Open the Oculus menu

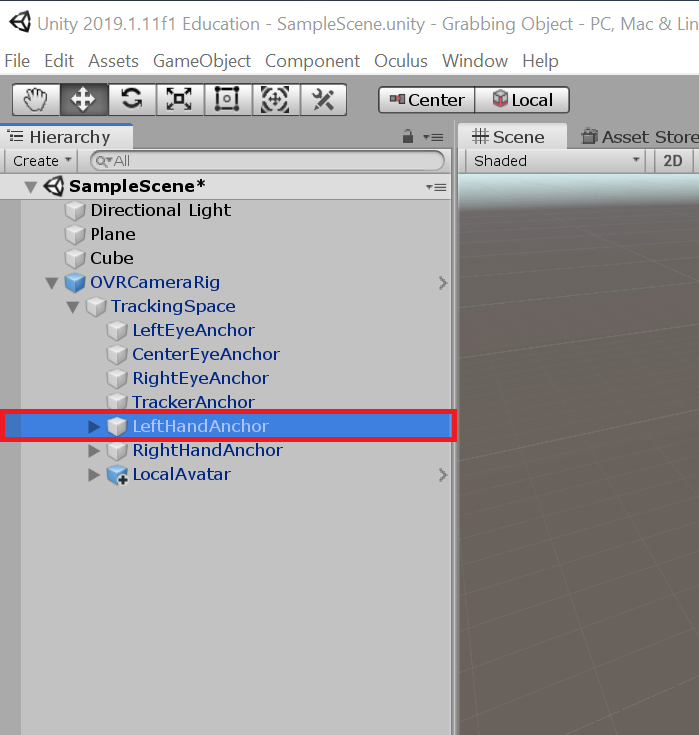coord(401,61)
